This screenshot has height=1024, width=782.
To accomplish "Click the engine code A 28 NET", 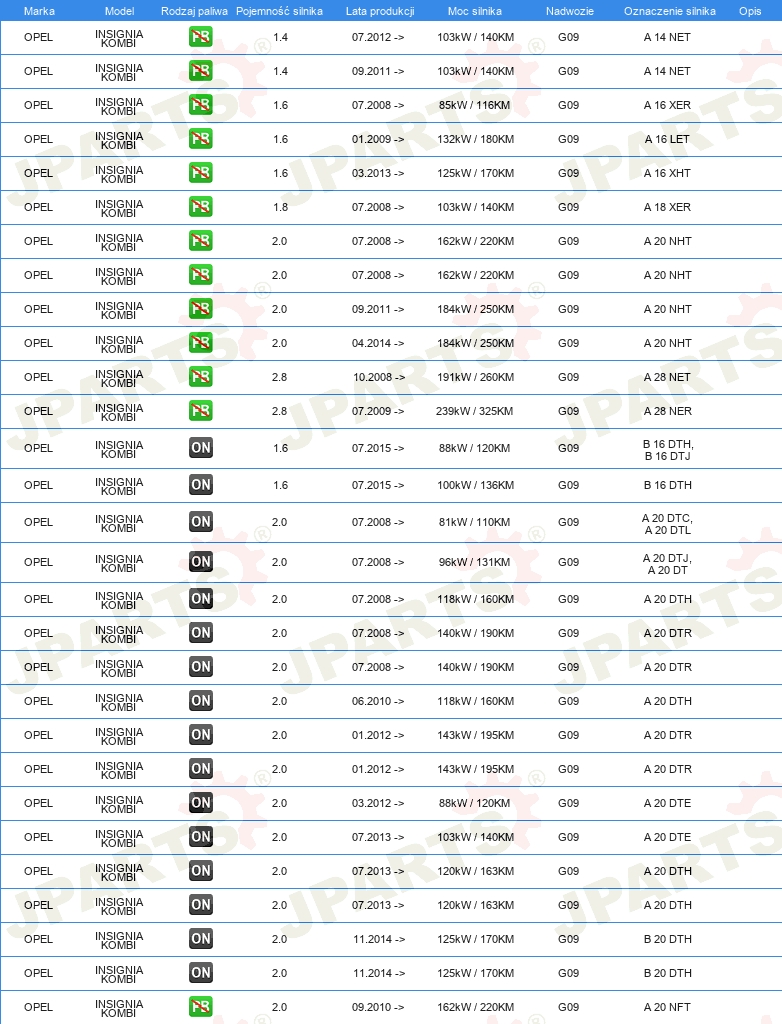I will (667, 377).
